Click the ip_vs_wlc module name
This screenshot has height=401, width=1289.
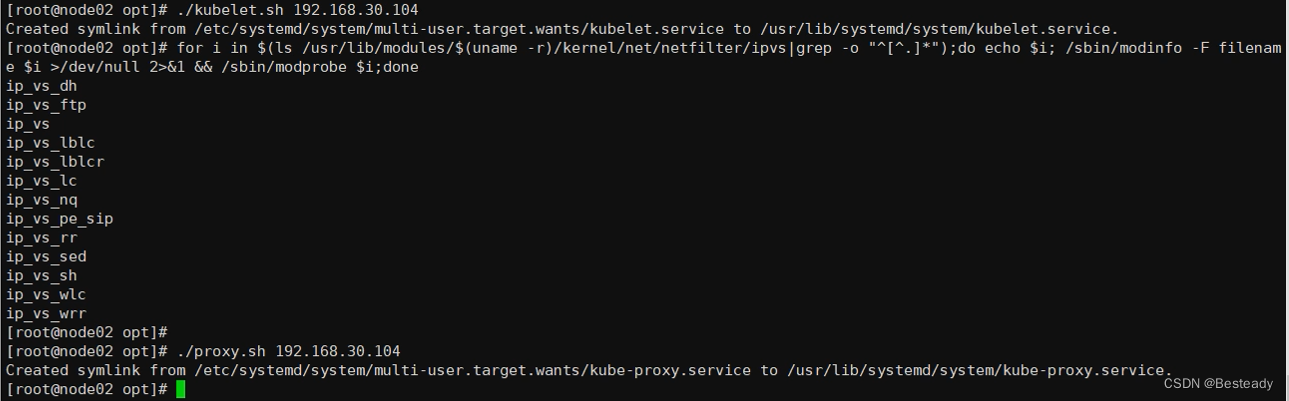click(x=46, y=295)
